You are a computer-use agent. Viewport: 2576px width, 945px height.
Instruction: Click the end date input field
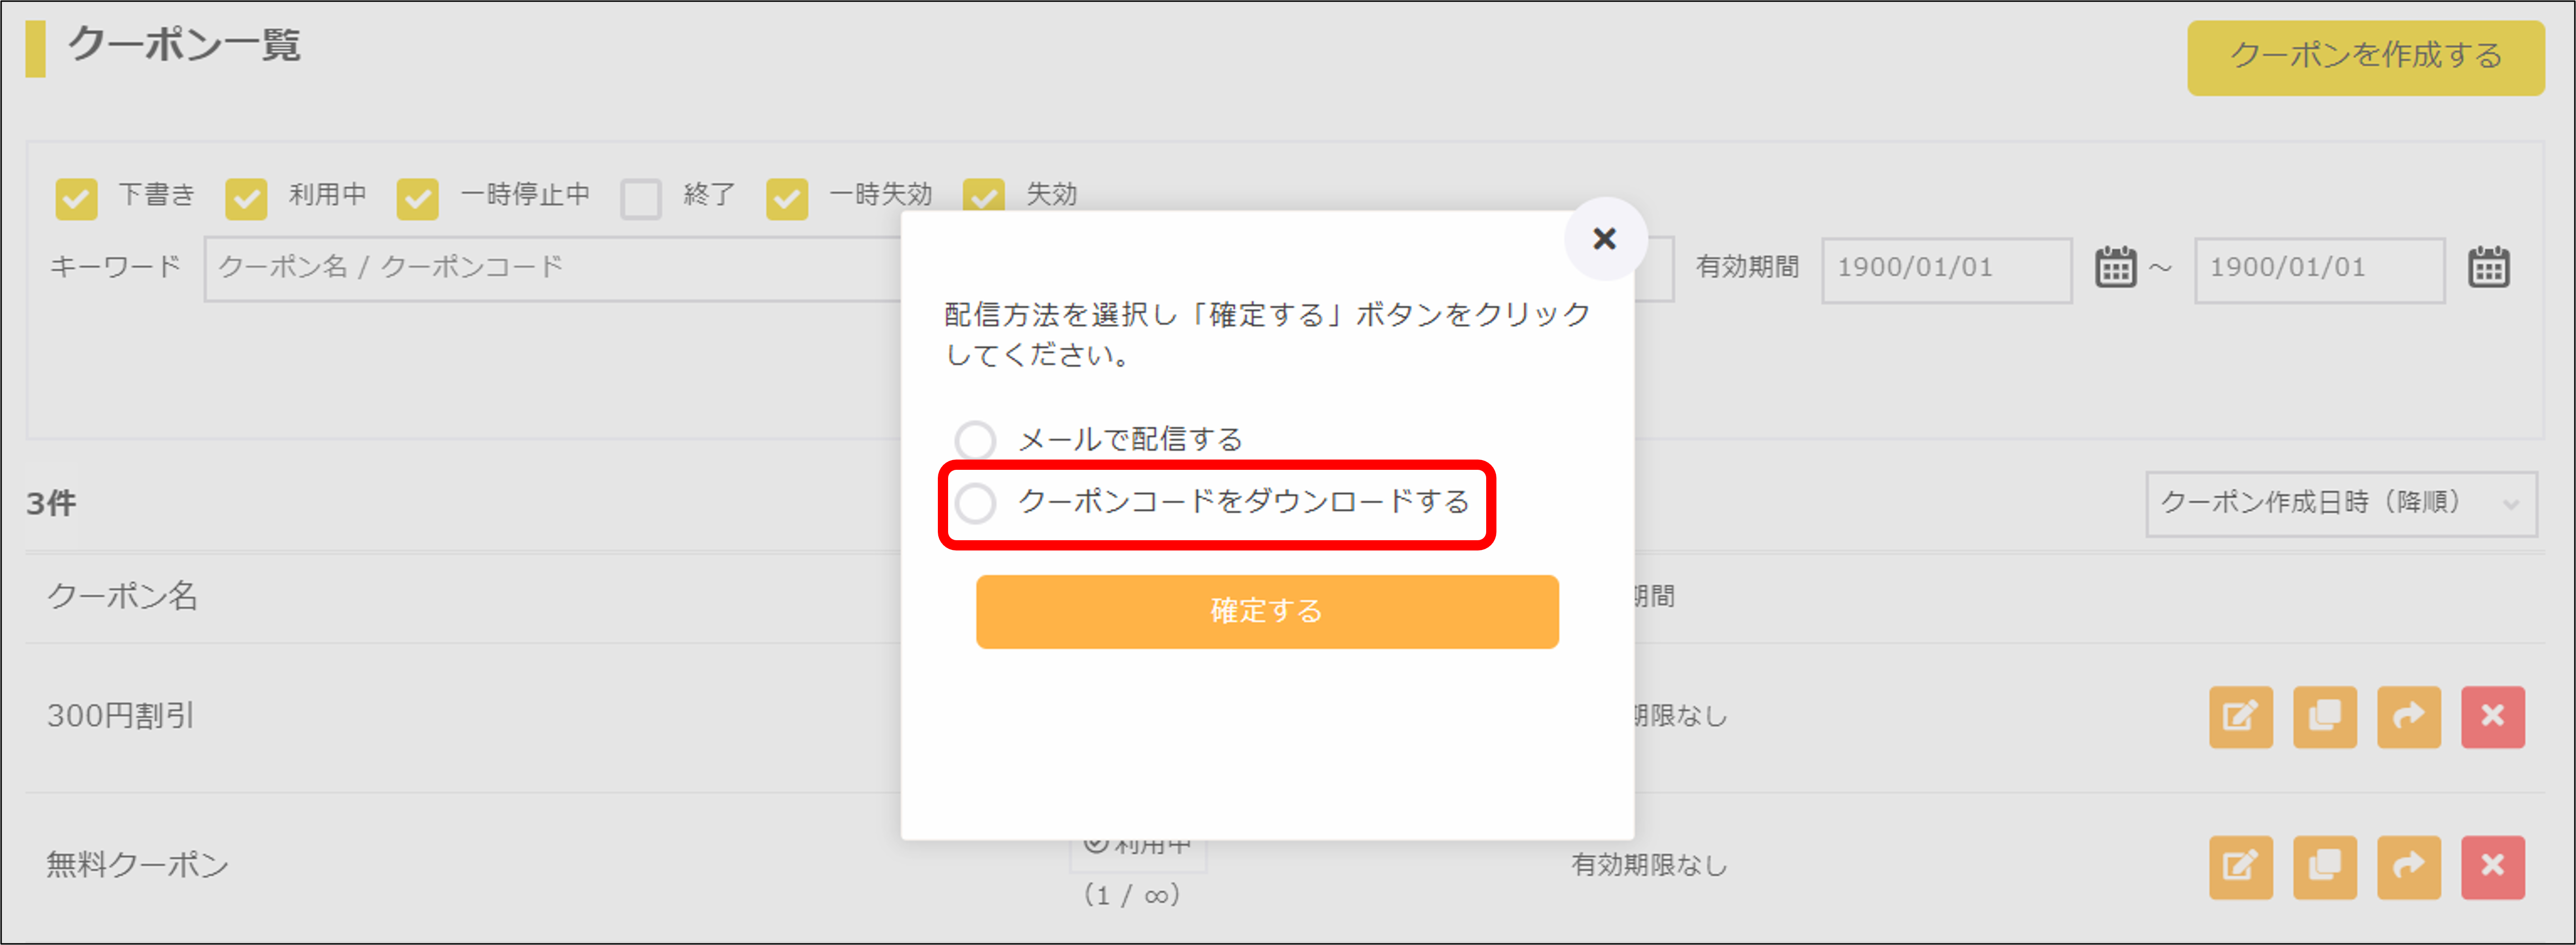pyautogui.click(x=2319, y=269)
